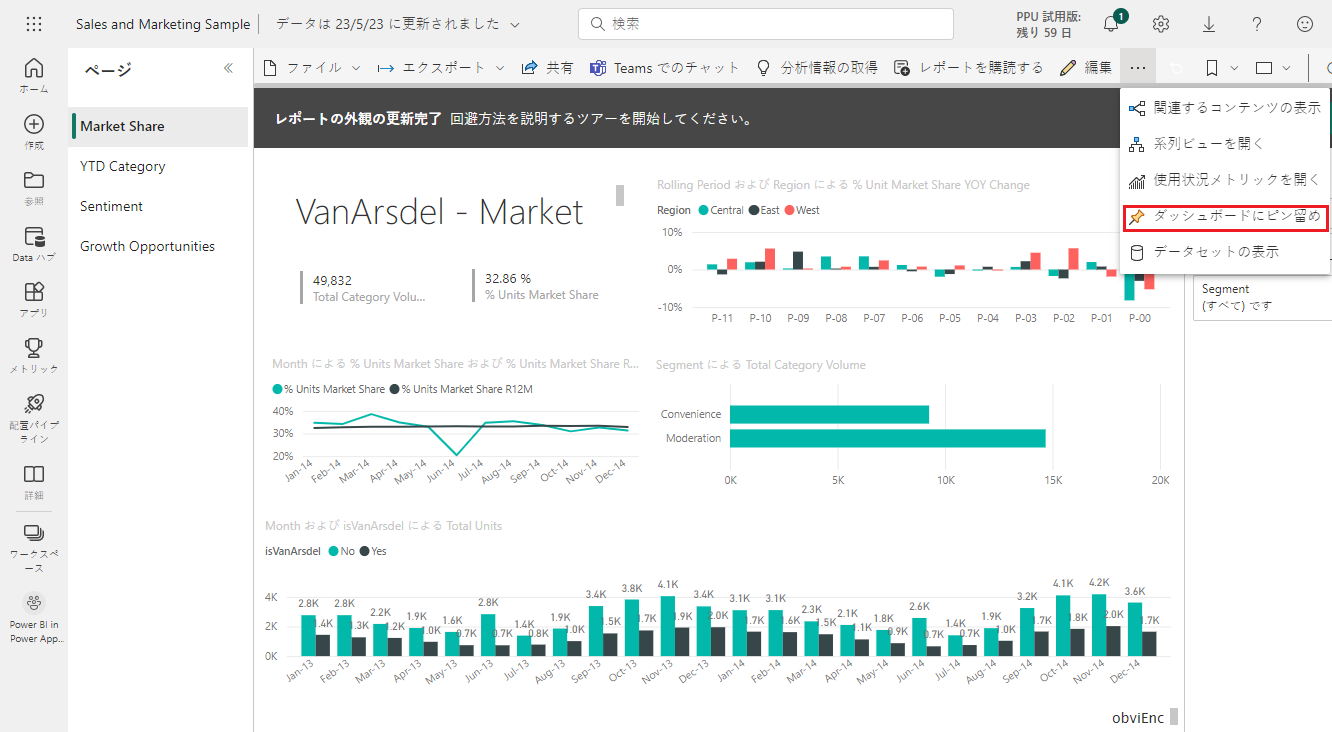Click レポートを購読する button
This screenshot has height=732, width=1332.
(x=968, y=68)
